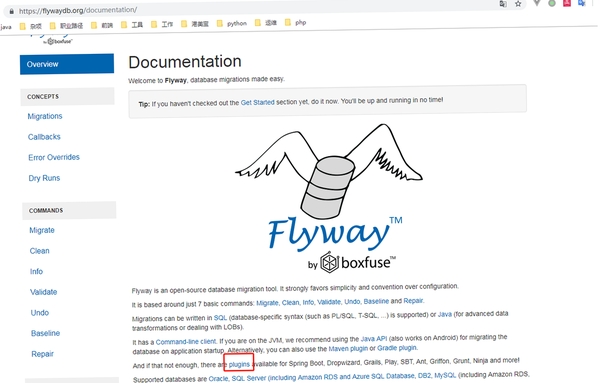Open the Maven plugin link
The height and width of the screenshot is (383, 600).
pos(348,349)
